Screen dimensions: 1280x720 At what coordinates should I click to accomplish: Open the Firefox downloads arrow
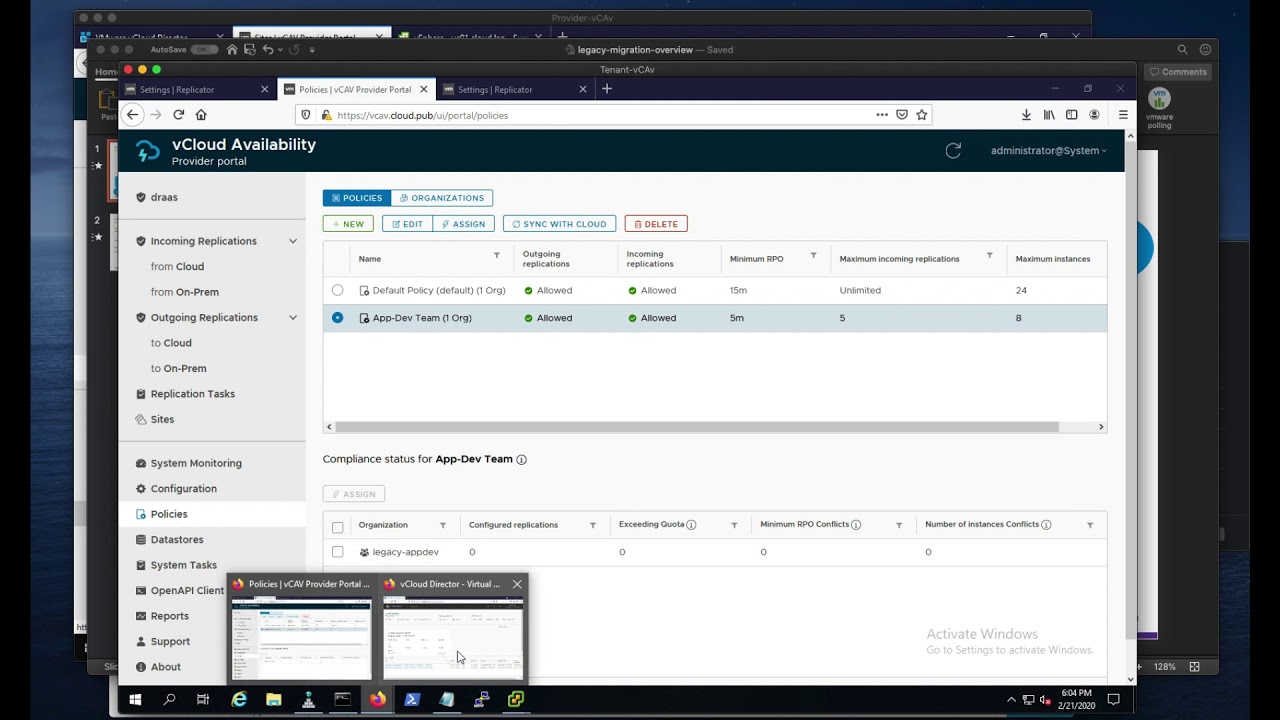(x=1027, y=115)
